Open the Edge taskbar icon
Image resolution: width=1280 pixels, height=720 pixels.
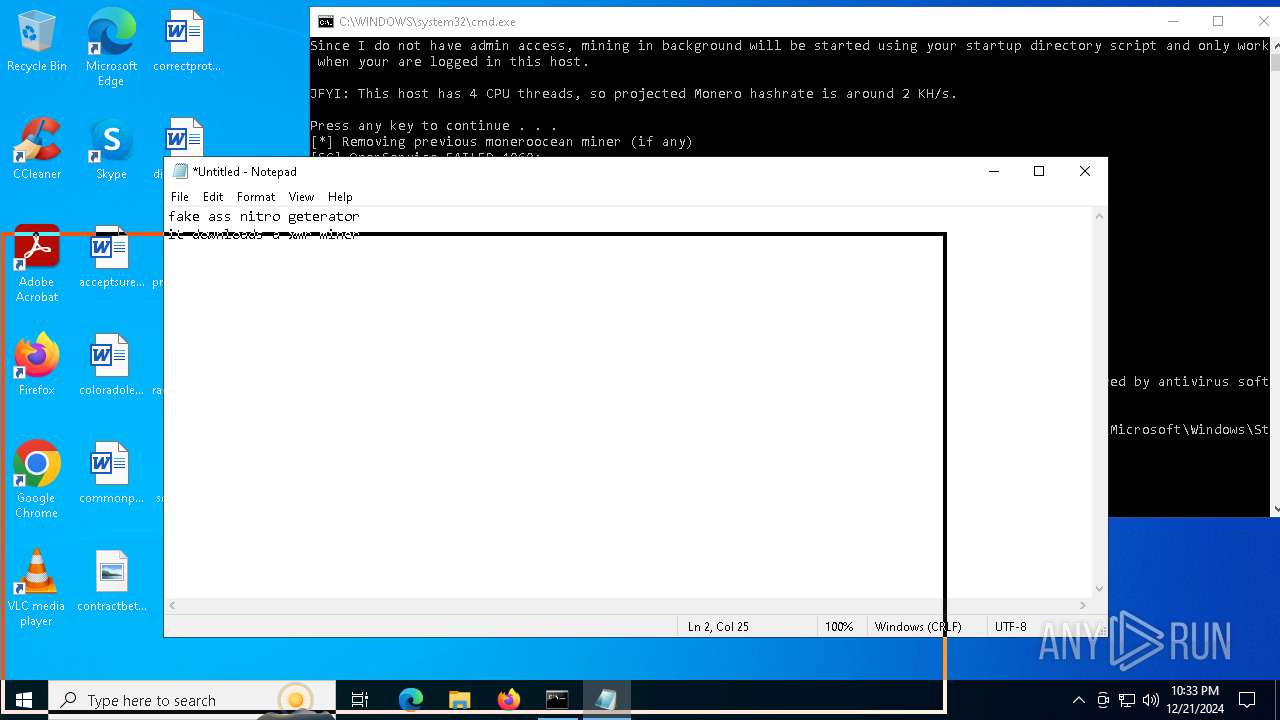pos(411,700)
